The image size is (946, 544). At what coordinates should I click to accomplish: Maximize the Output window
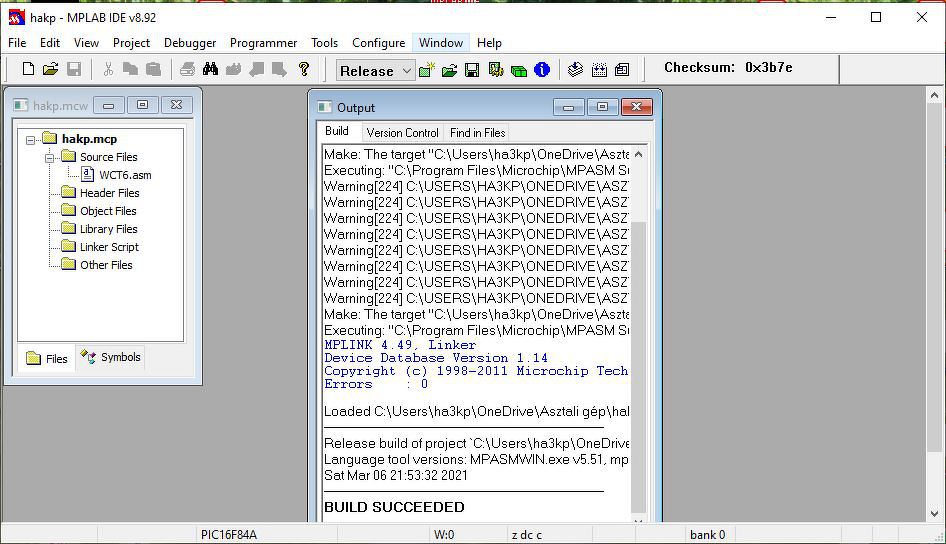coord(602,107)
